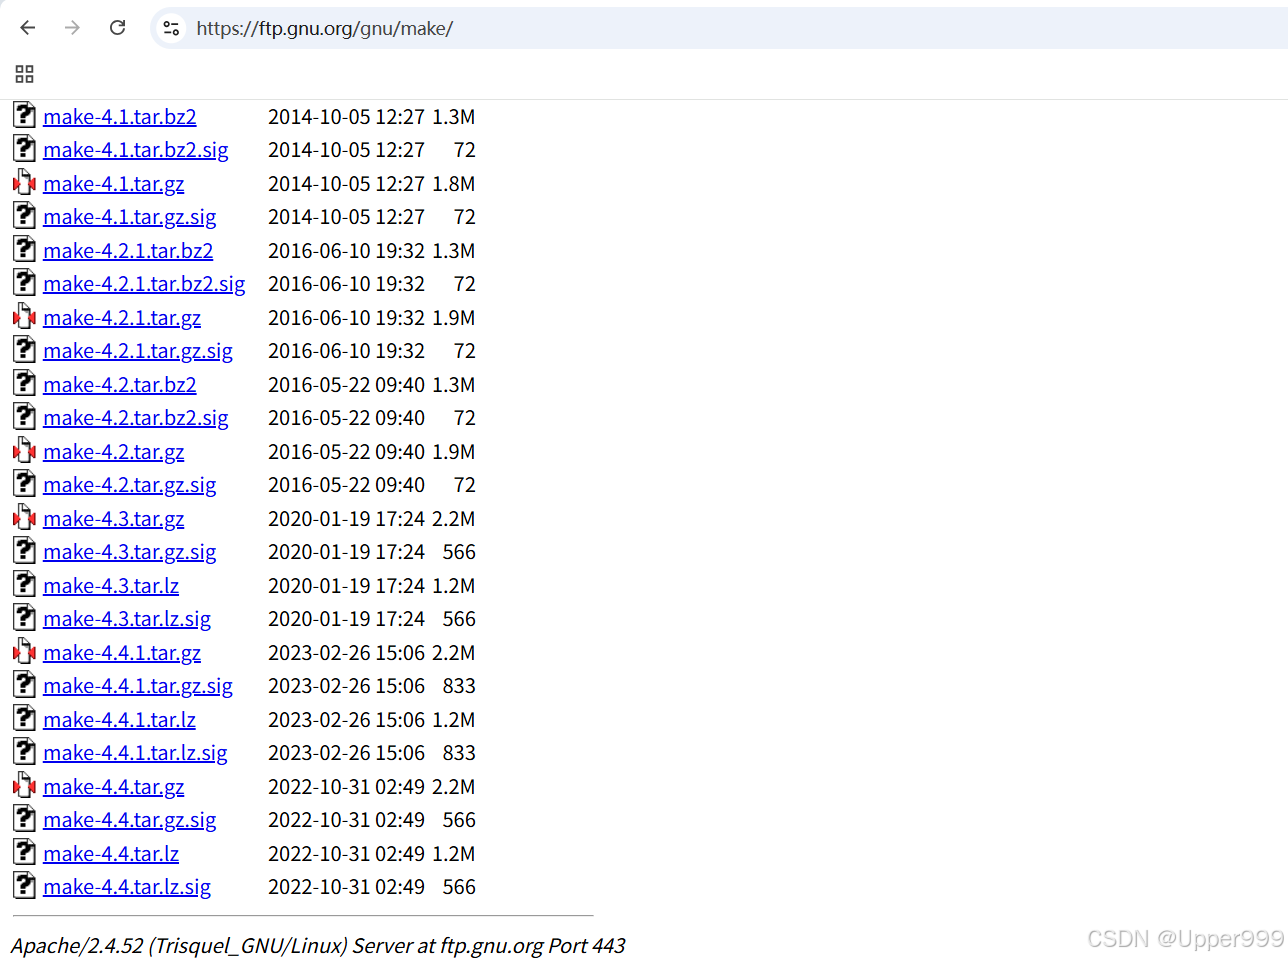The height and width of the screenshot is (960, 1288).
Task: Click file icon beside make-4.2.tar.bz2
Action: tap(25, 383)
